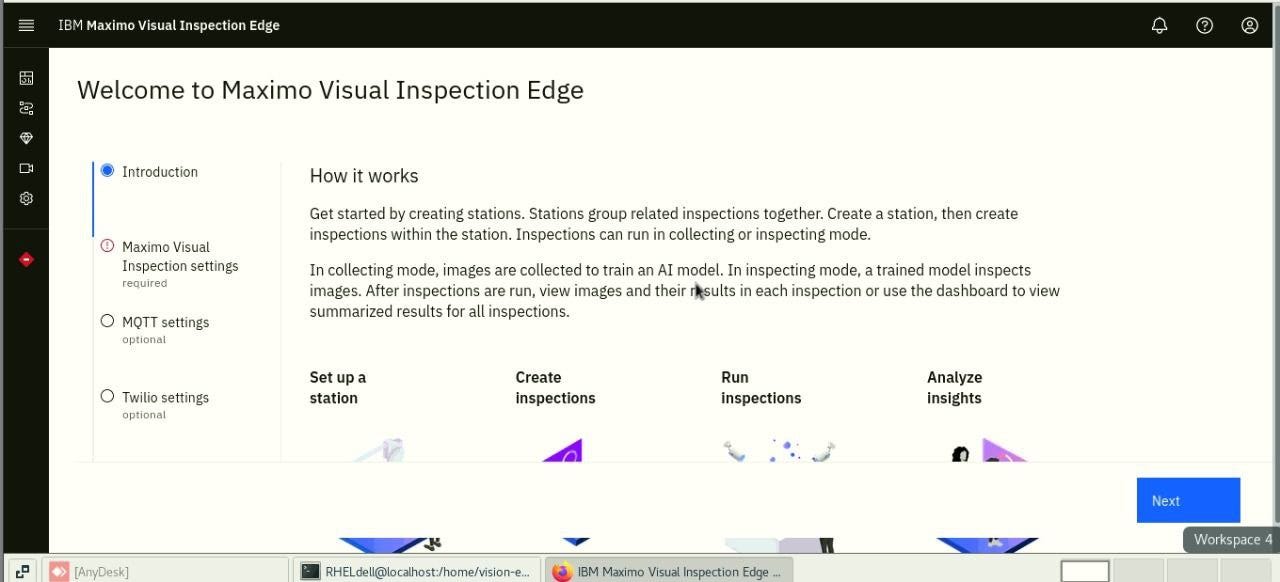Click IBM Maximo Visual Inspection Edge header title
Screen dimensions: 1280x582
point(168,25)
